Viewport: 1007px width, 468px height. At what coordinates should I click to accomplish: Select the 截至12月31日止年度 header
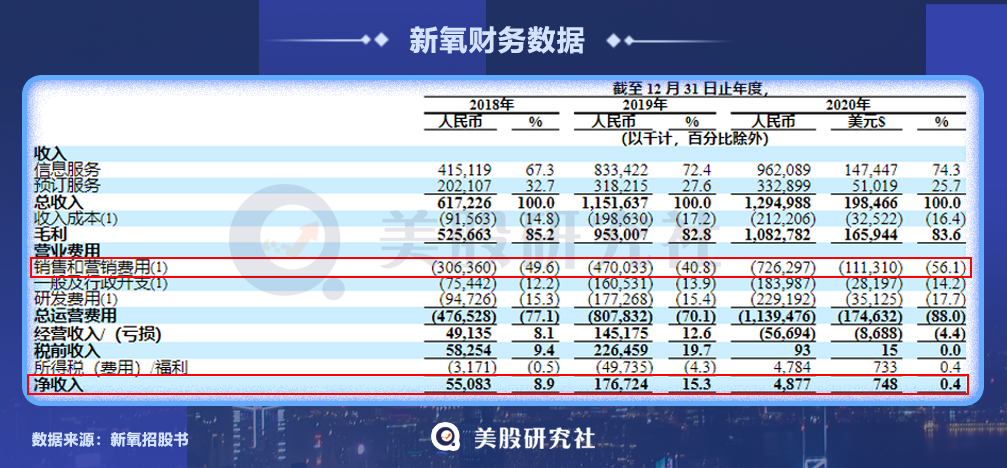click(691, 88)
